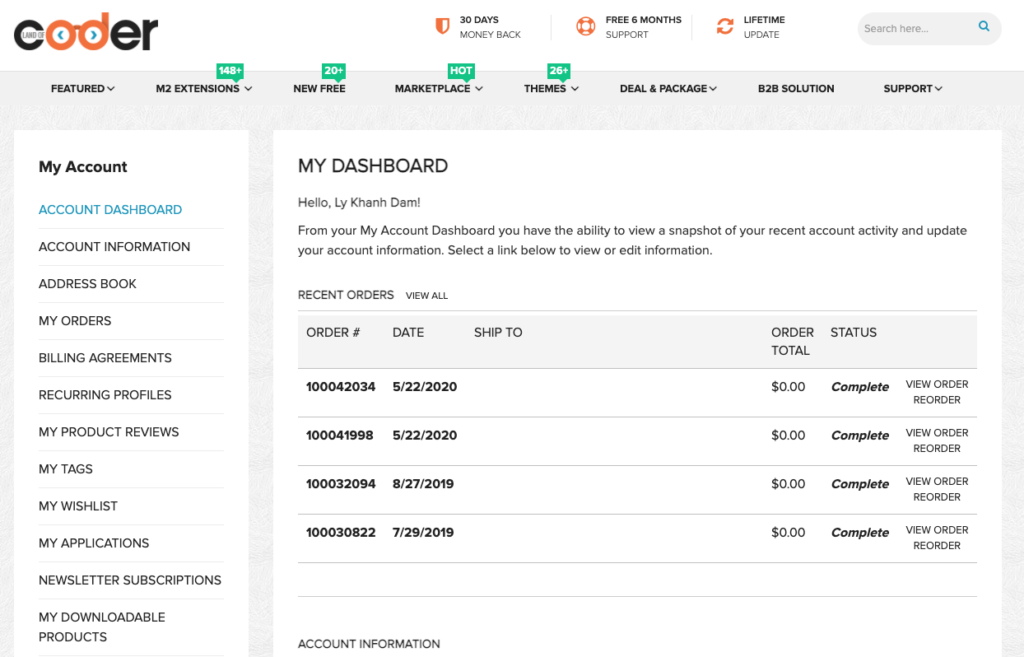This screenshot has width=1024, height=657.
Task: Click the search magnifier icon
Action: point(984,28)
